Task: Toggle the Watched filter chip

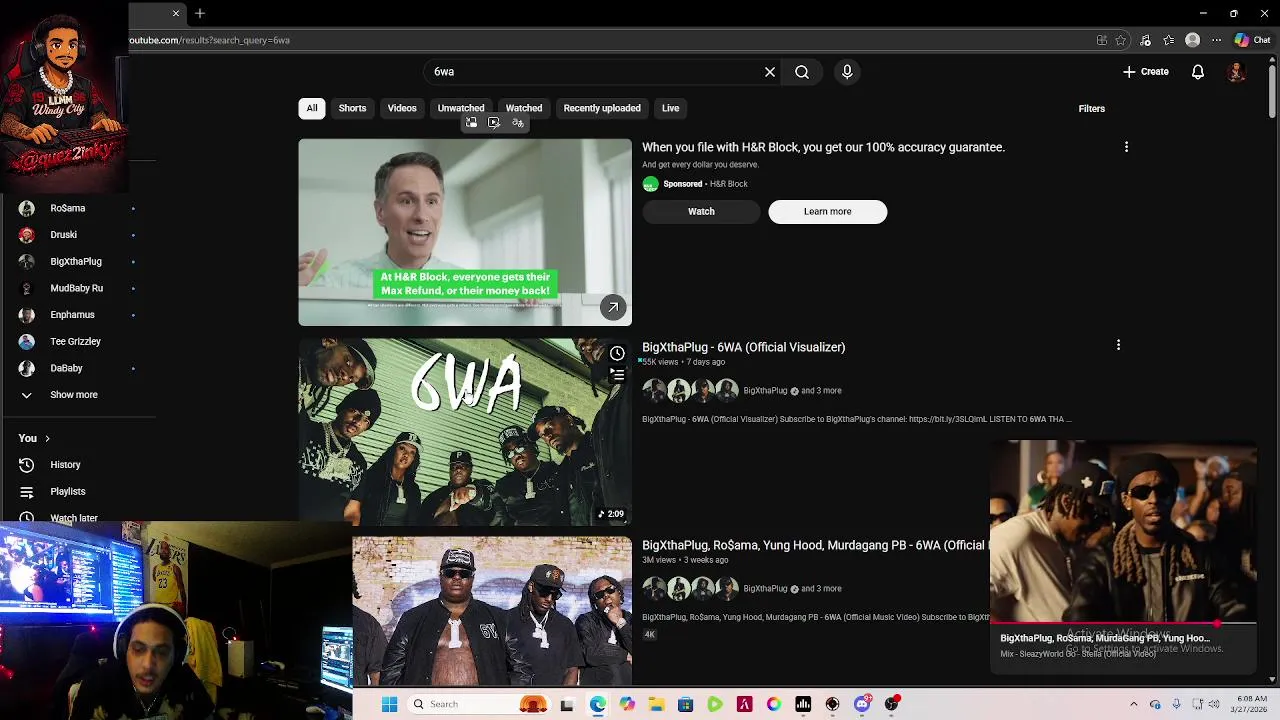Action: tap(524, 108)
